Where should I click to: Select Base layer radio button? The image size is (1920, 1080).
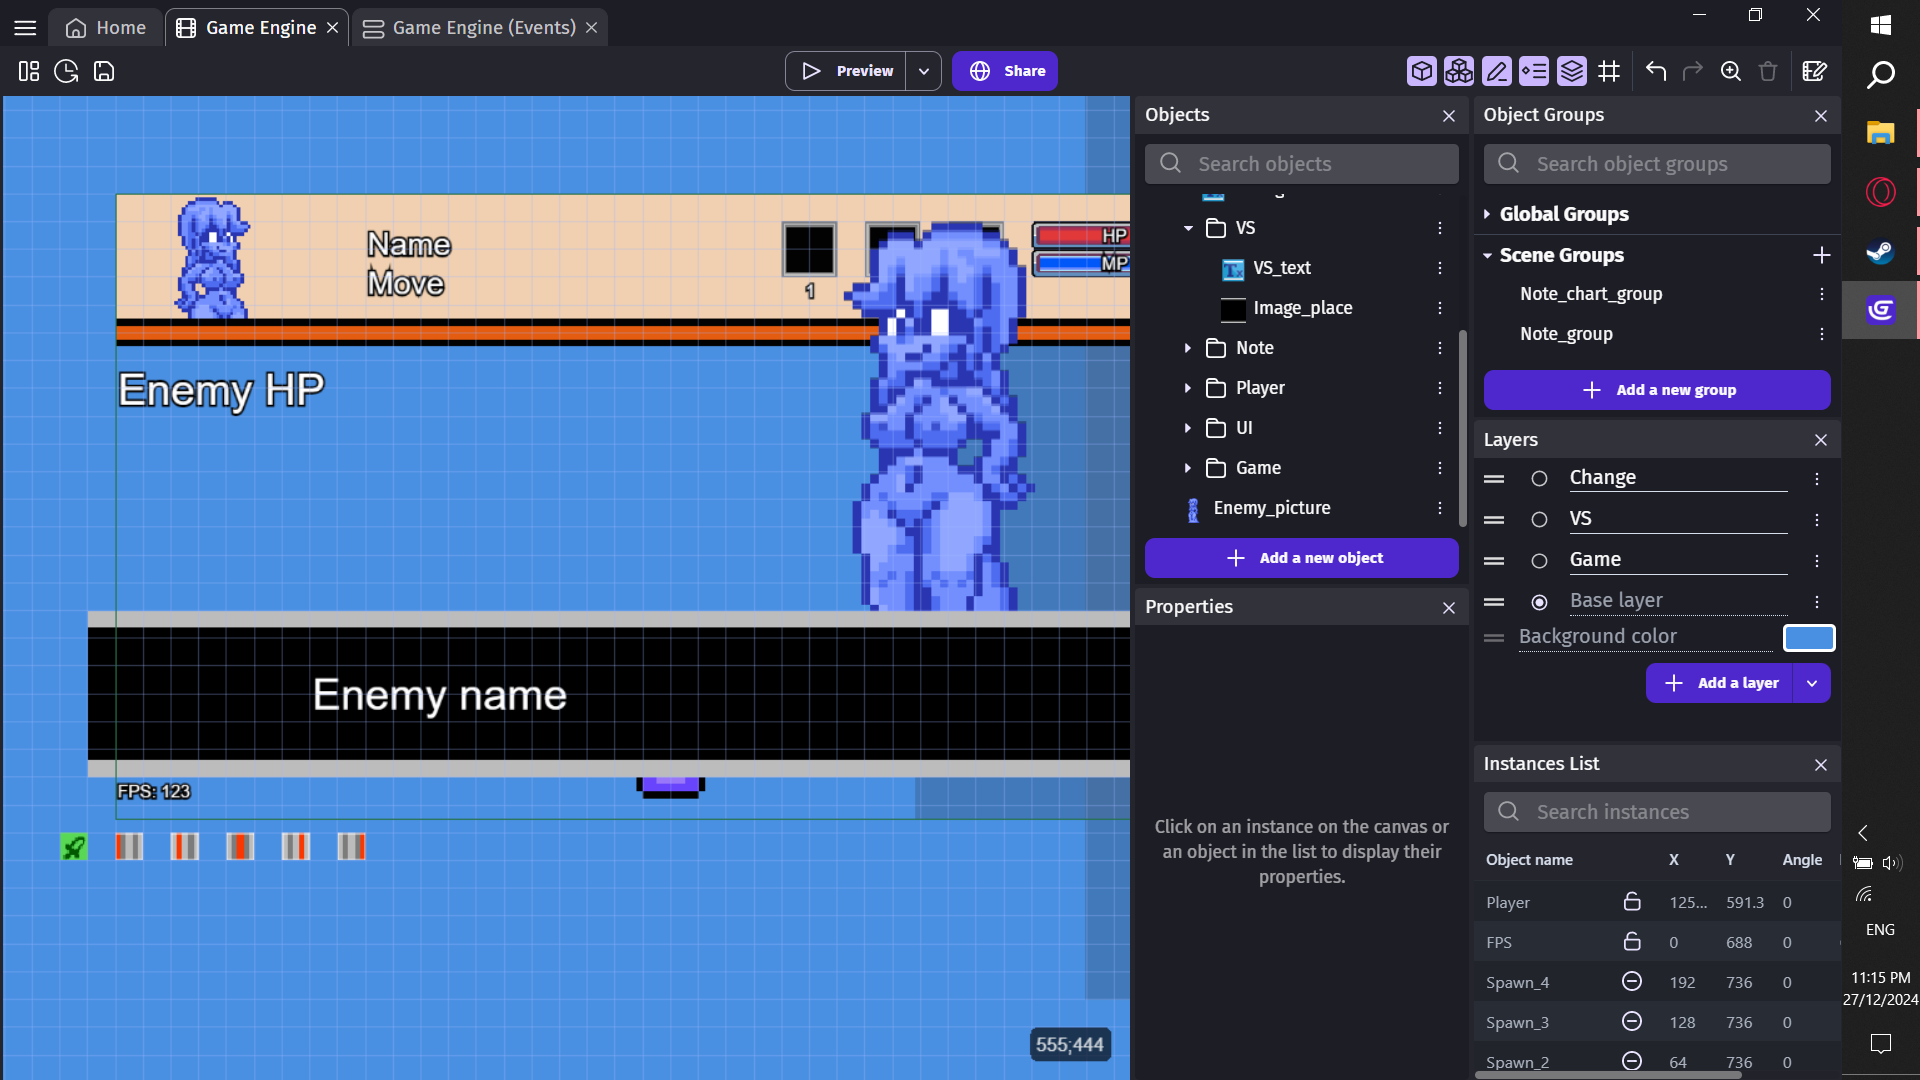[x=1540, y=602]
